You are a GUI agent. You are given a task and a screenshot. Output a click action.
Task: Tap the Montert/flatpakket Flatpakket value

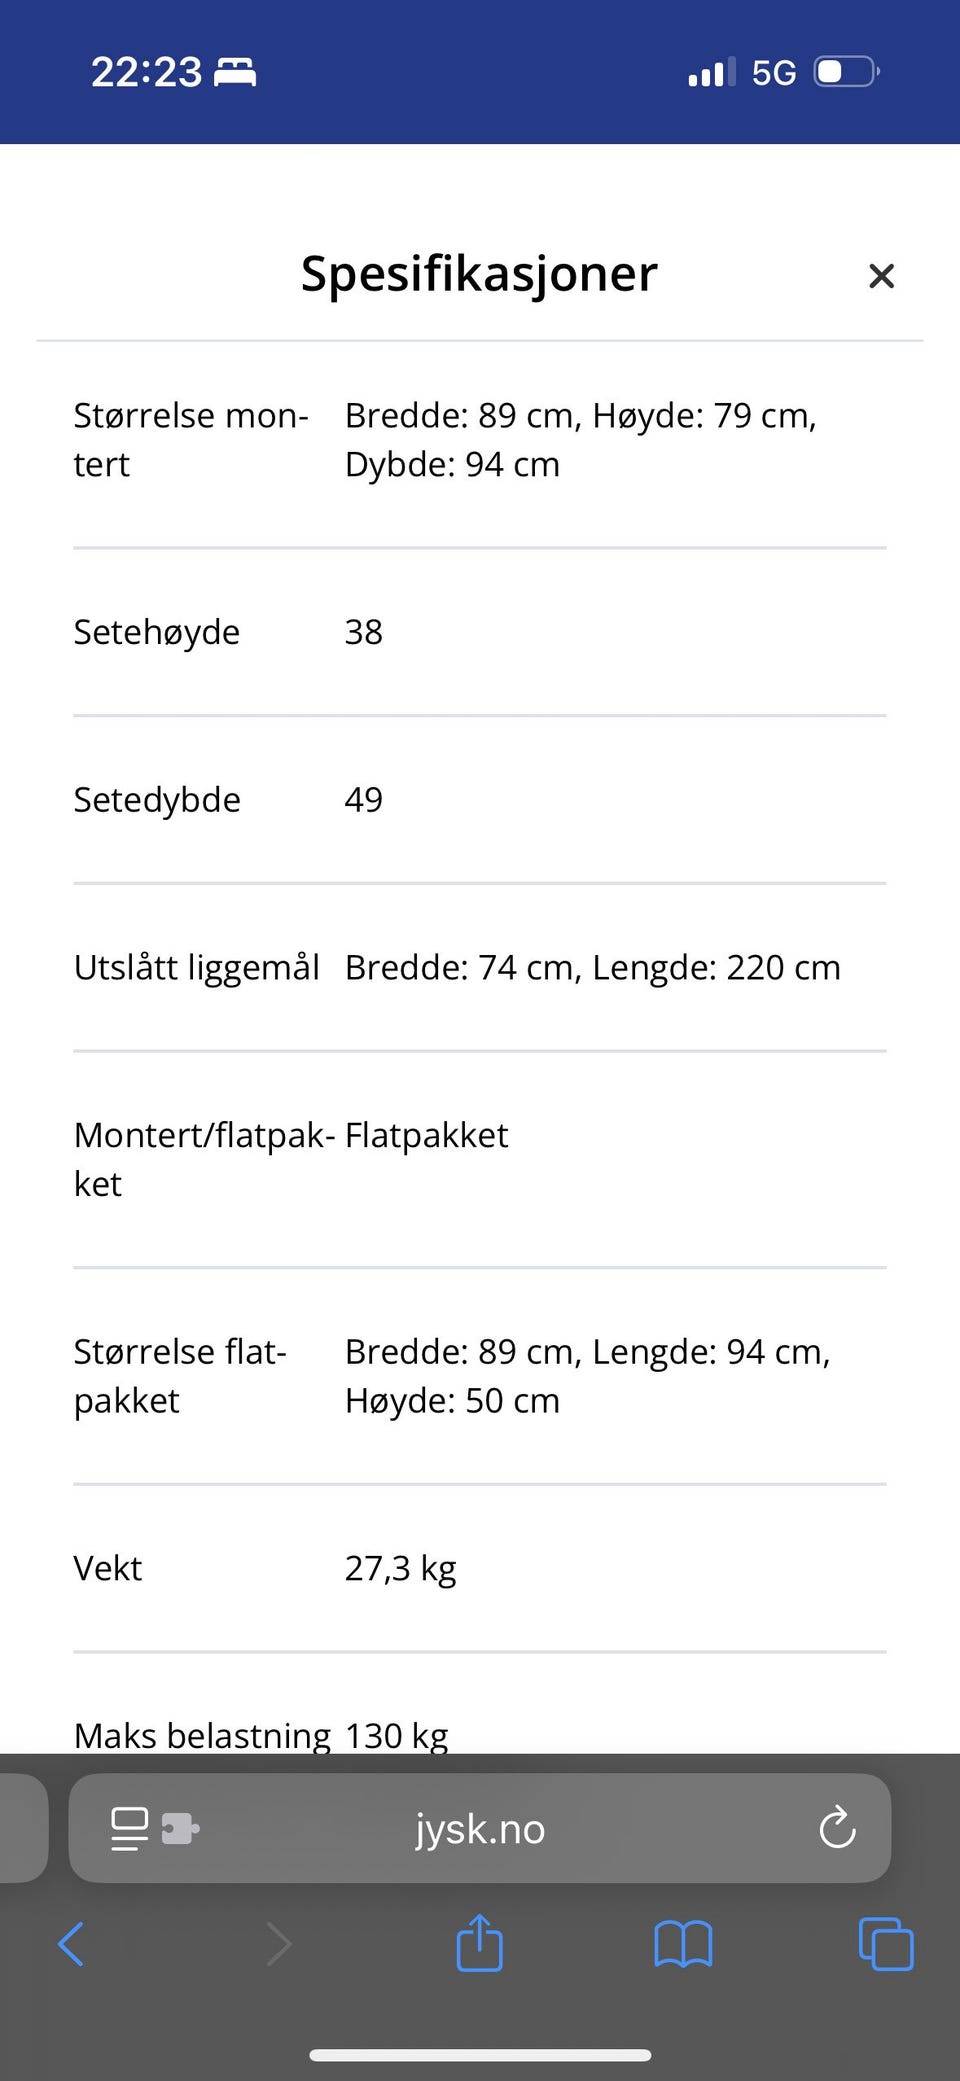(425, 1135)
